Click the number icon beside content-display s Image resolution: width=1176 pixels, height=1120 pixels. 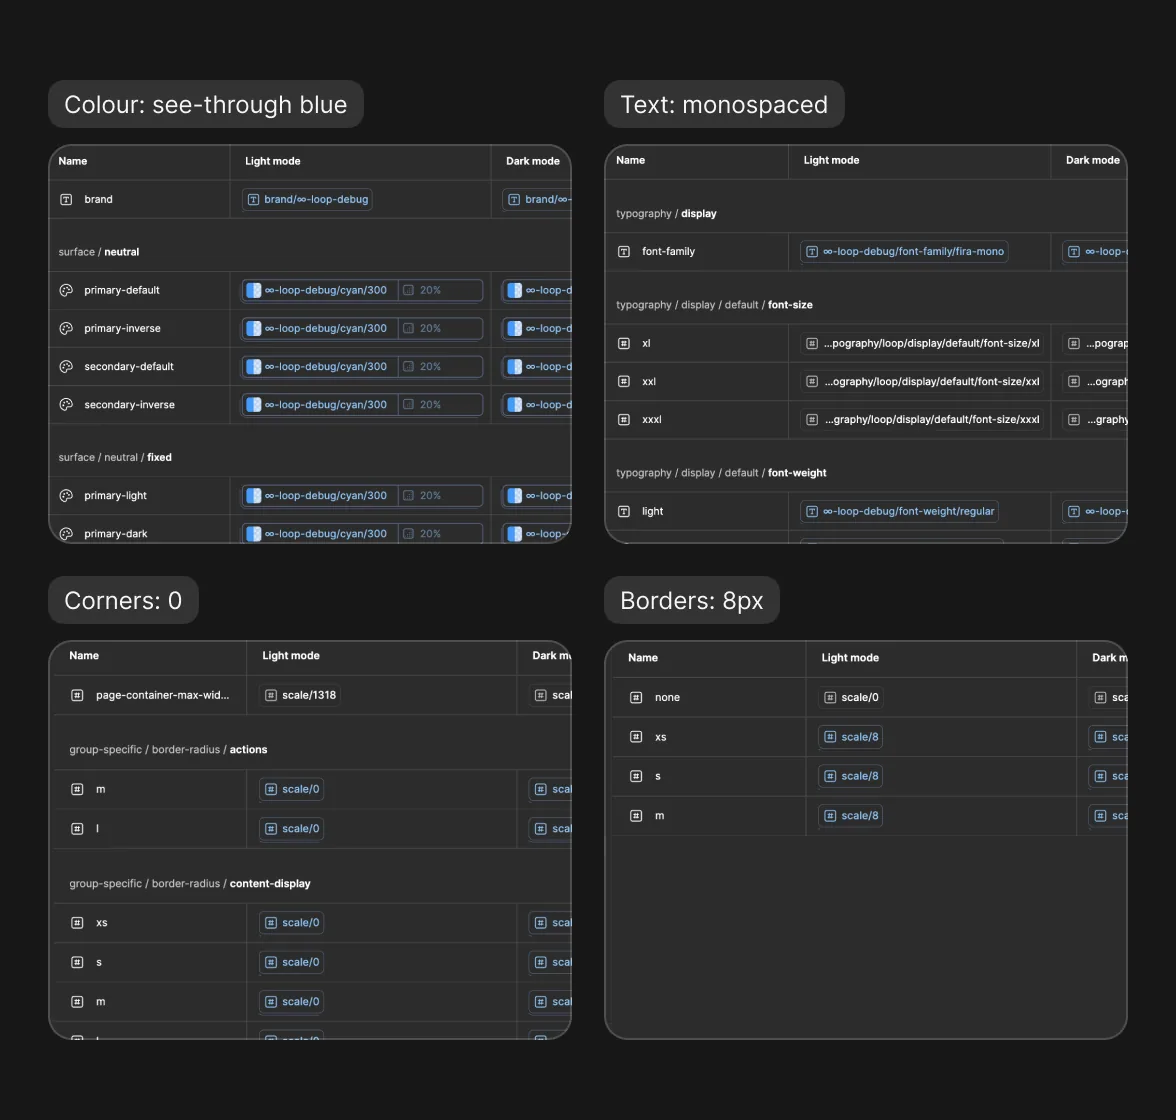coord(77,962)
